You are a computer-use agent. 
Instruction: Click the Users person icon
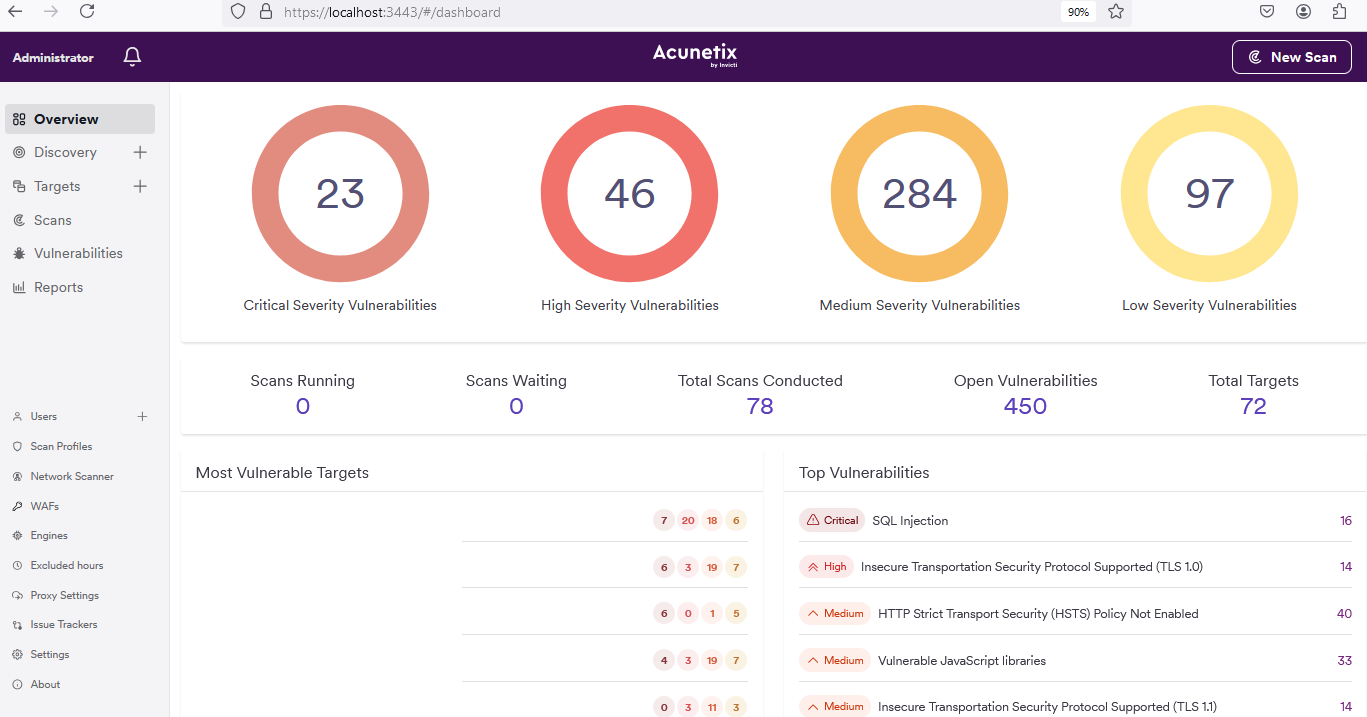(x=17, y=416)
